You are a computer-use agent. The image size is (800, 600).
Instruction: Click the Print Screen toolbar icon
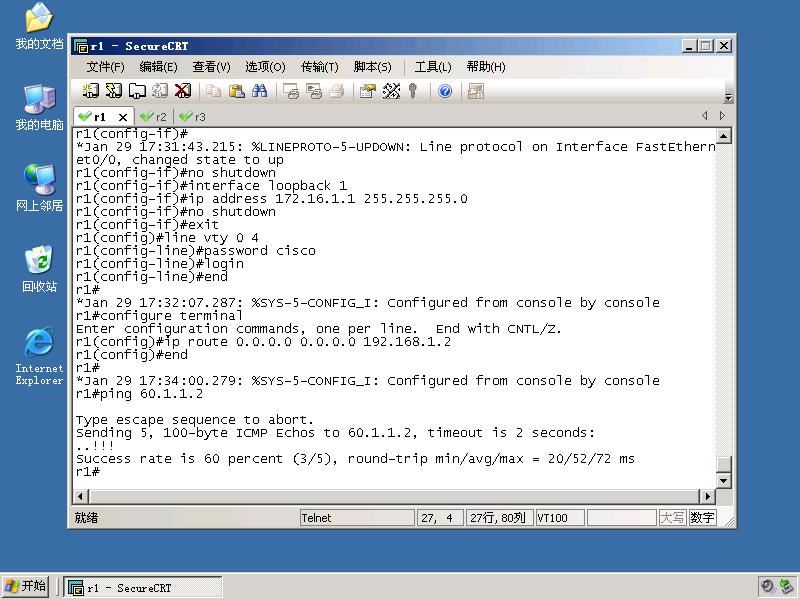click(291, 91)
